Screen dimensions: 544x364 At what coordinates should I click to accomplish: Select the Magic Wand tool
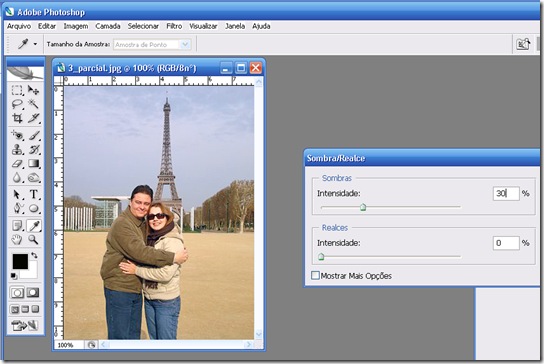33,104
